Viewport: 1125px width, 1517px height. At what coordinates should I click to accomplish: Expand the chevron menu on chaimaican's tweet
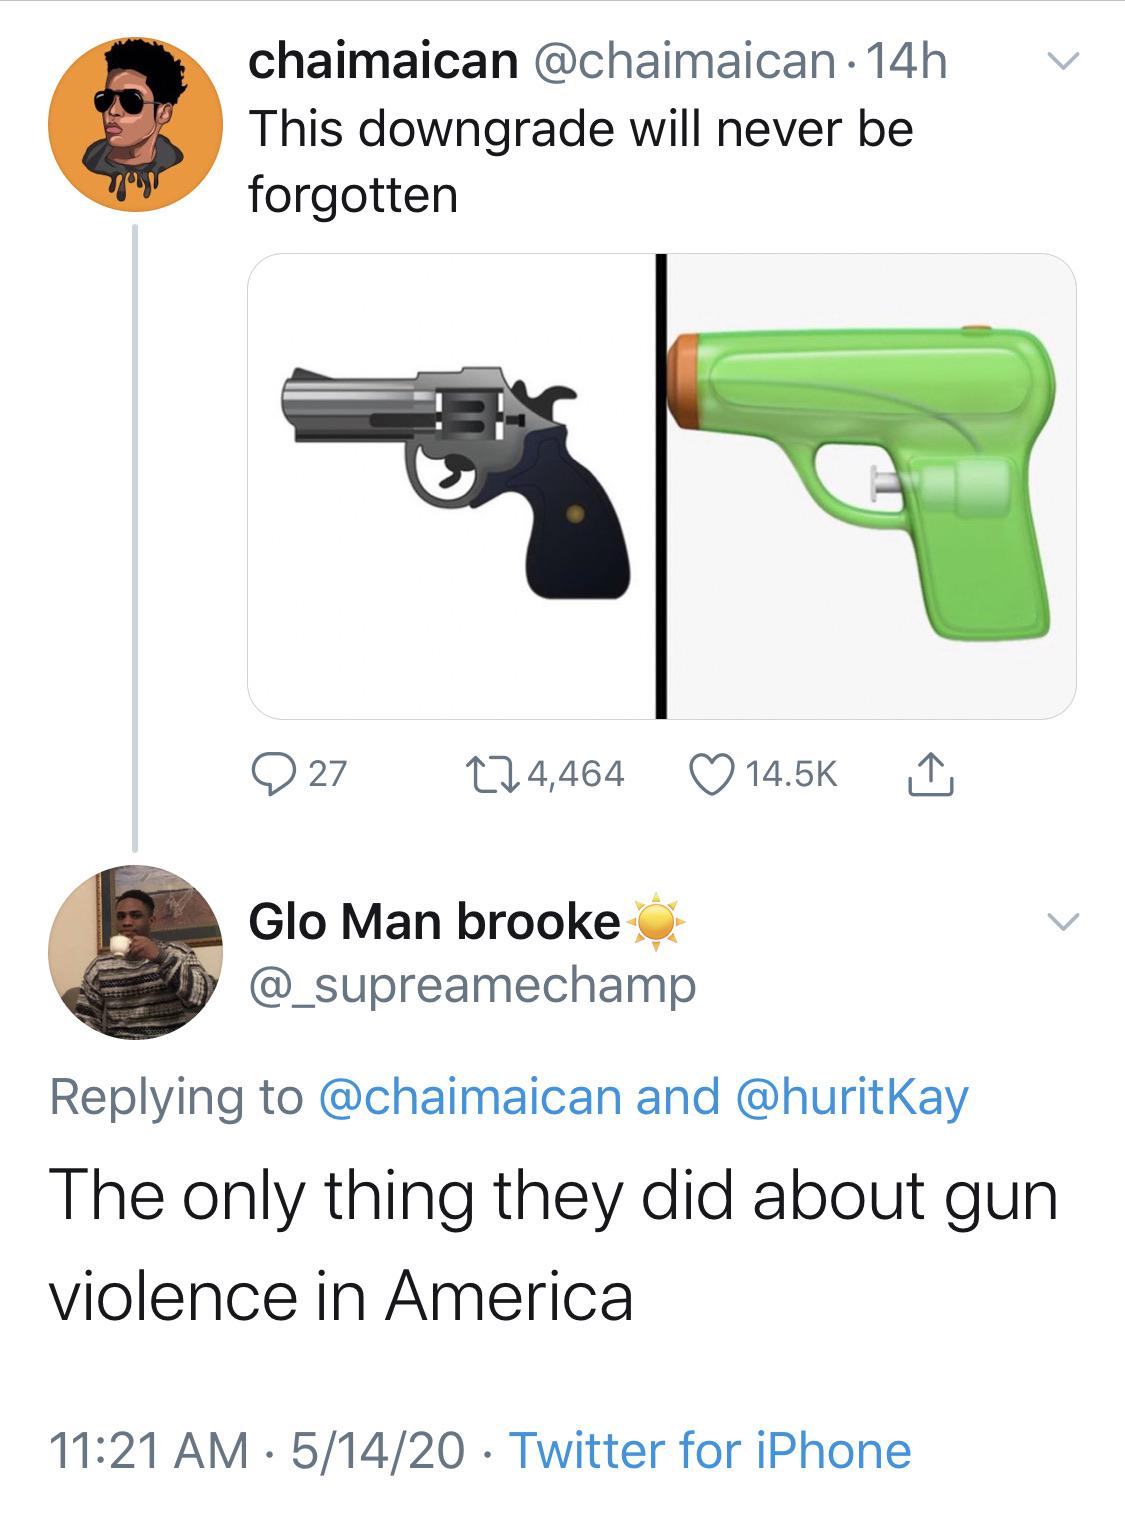point(1062,64)
